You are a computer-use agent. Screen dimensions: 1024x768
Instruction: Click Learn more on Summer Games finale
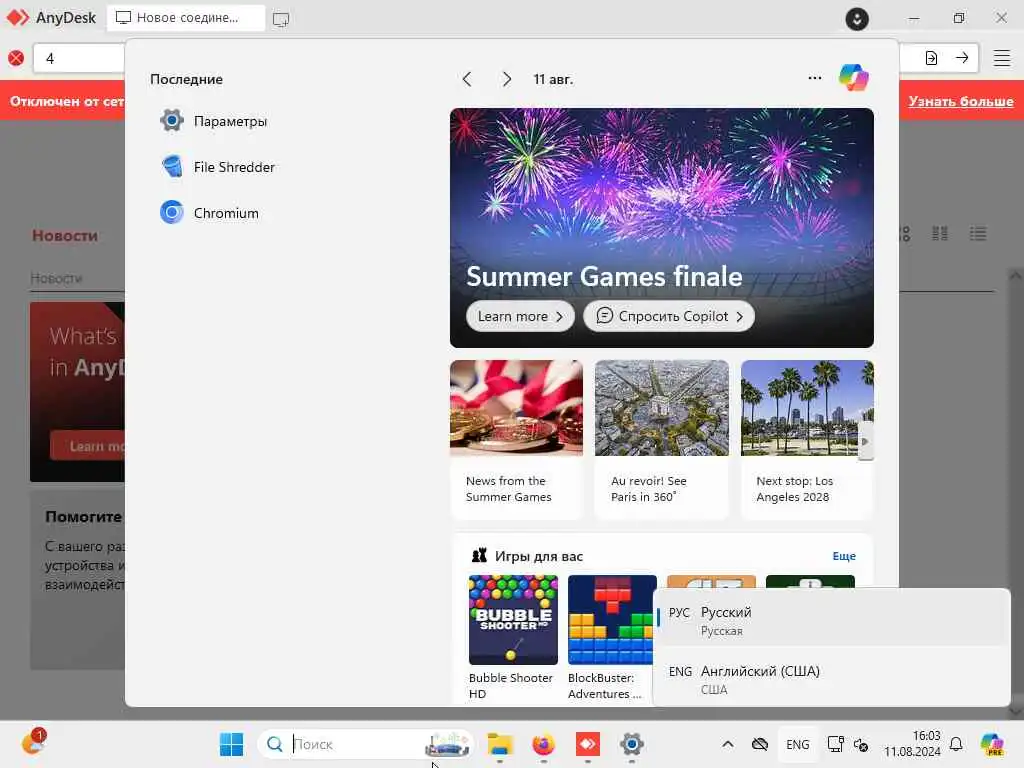coord(520,316)
